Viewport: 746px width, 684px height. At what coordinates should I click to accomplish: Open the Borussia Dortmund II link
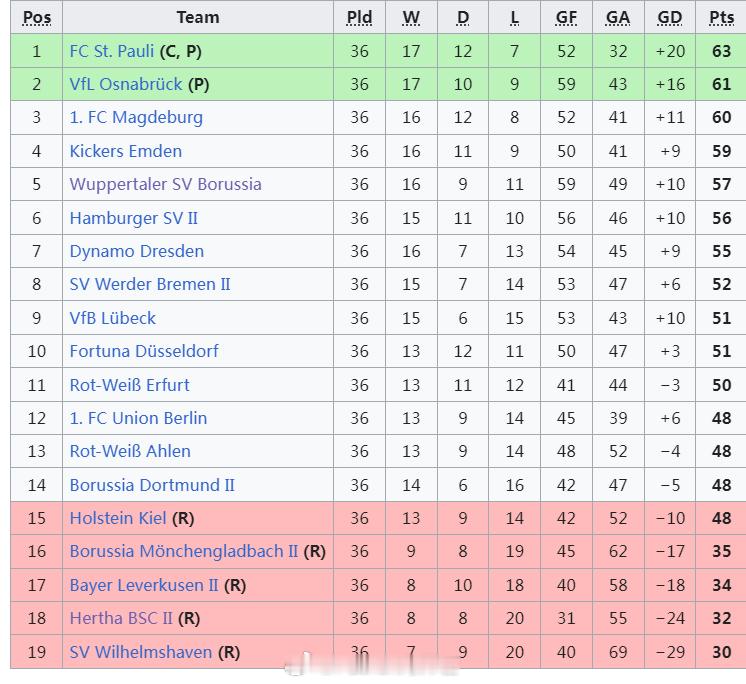tap(152, 485)
